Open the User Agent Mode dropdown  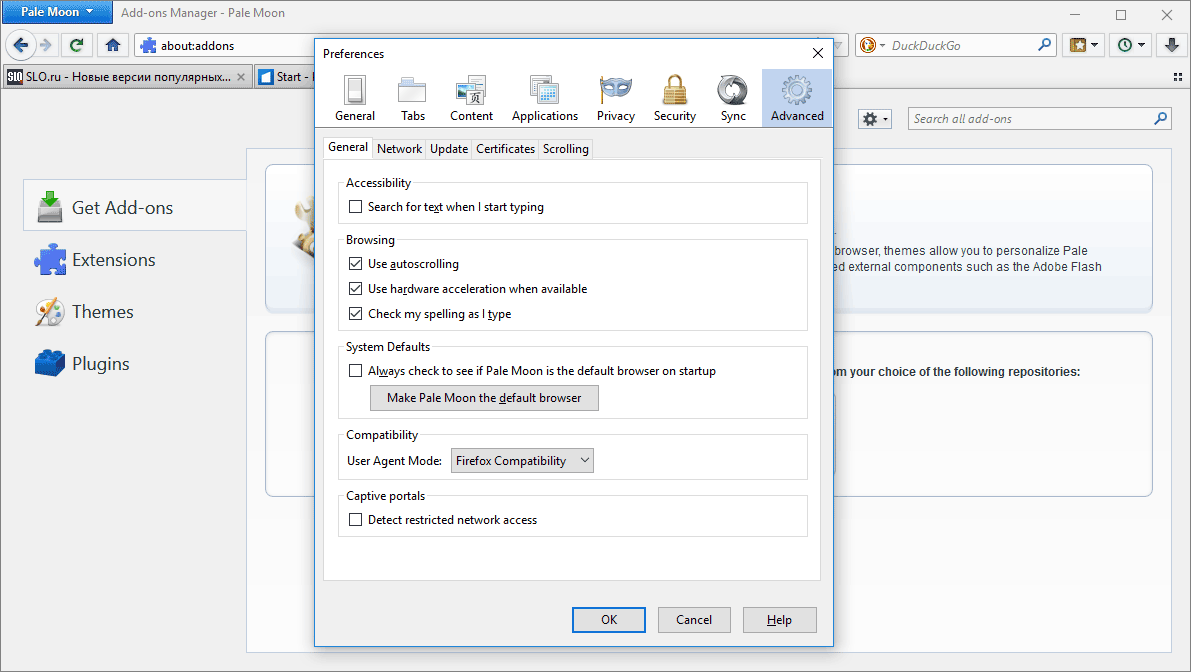click(522, 461)
